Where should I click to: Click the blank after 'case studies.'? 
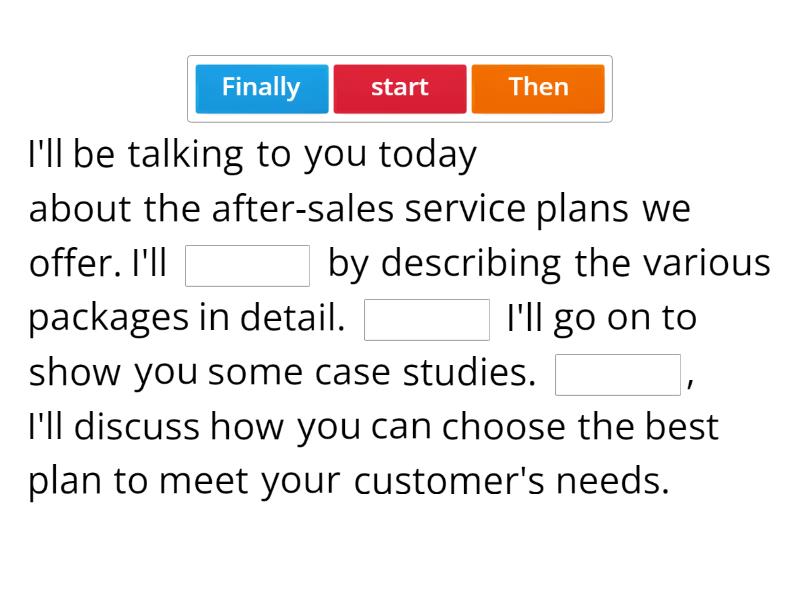pyautogui.click(x=618, y=375)
